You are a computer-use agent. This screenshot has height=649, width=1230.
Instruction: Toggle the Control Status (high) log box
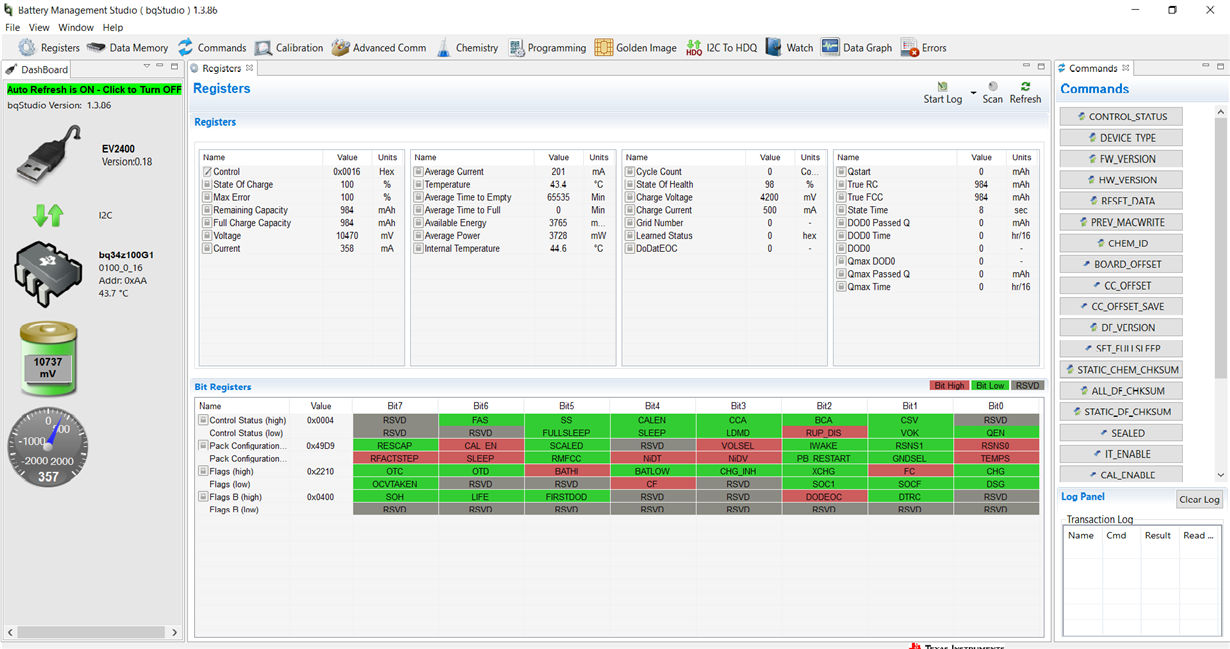pyautogui.click(x=203, y=421)
